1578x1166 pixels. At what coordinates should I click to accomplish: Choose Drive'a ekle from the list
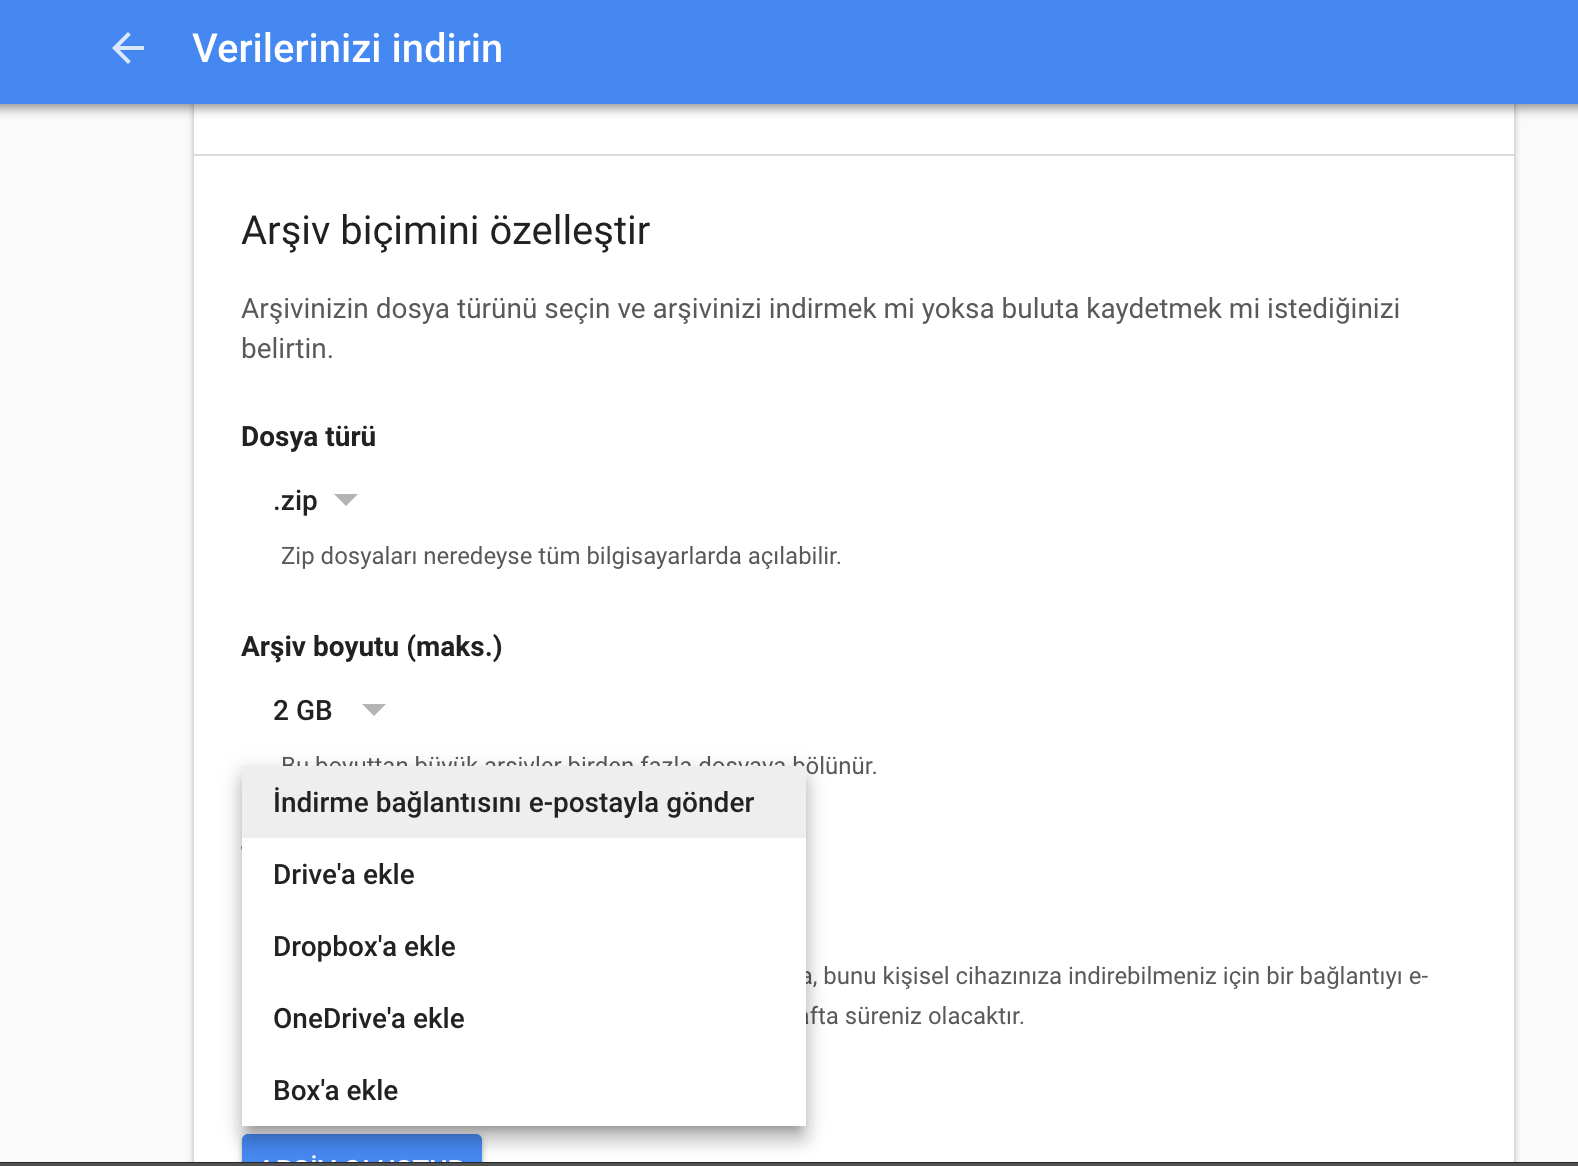click(x=344, y=875)
